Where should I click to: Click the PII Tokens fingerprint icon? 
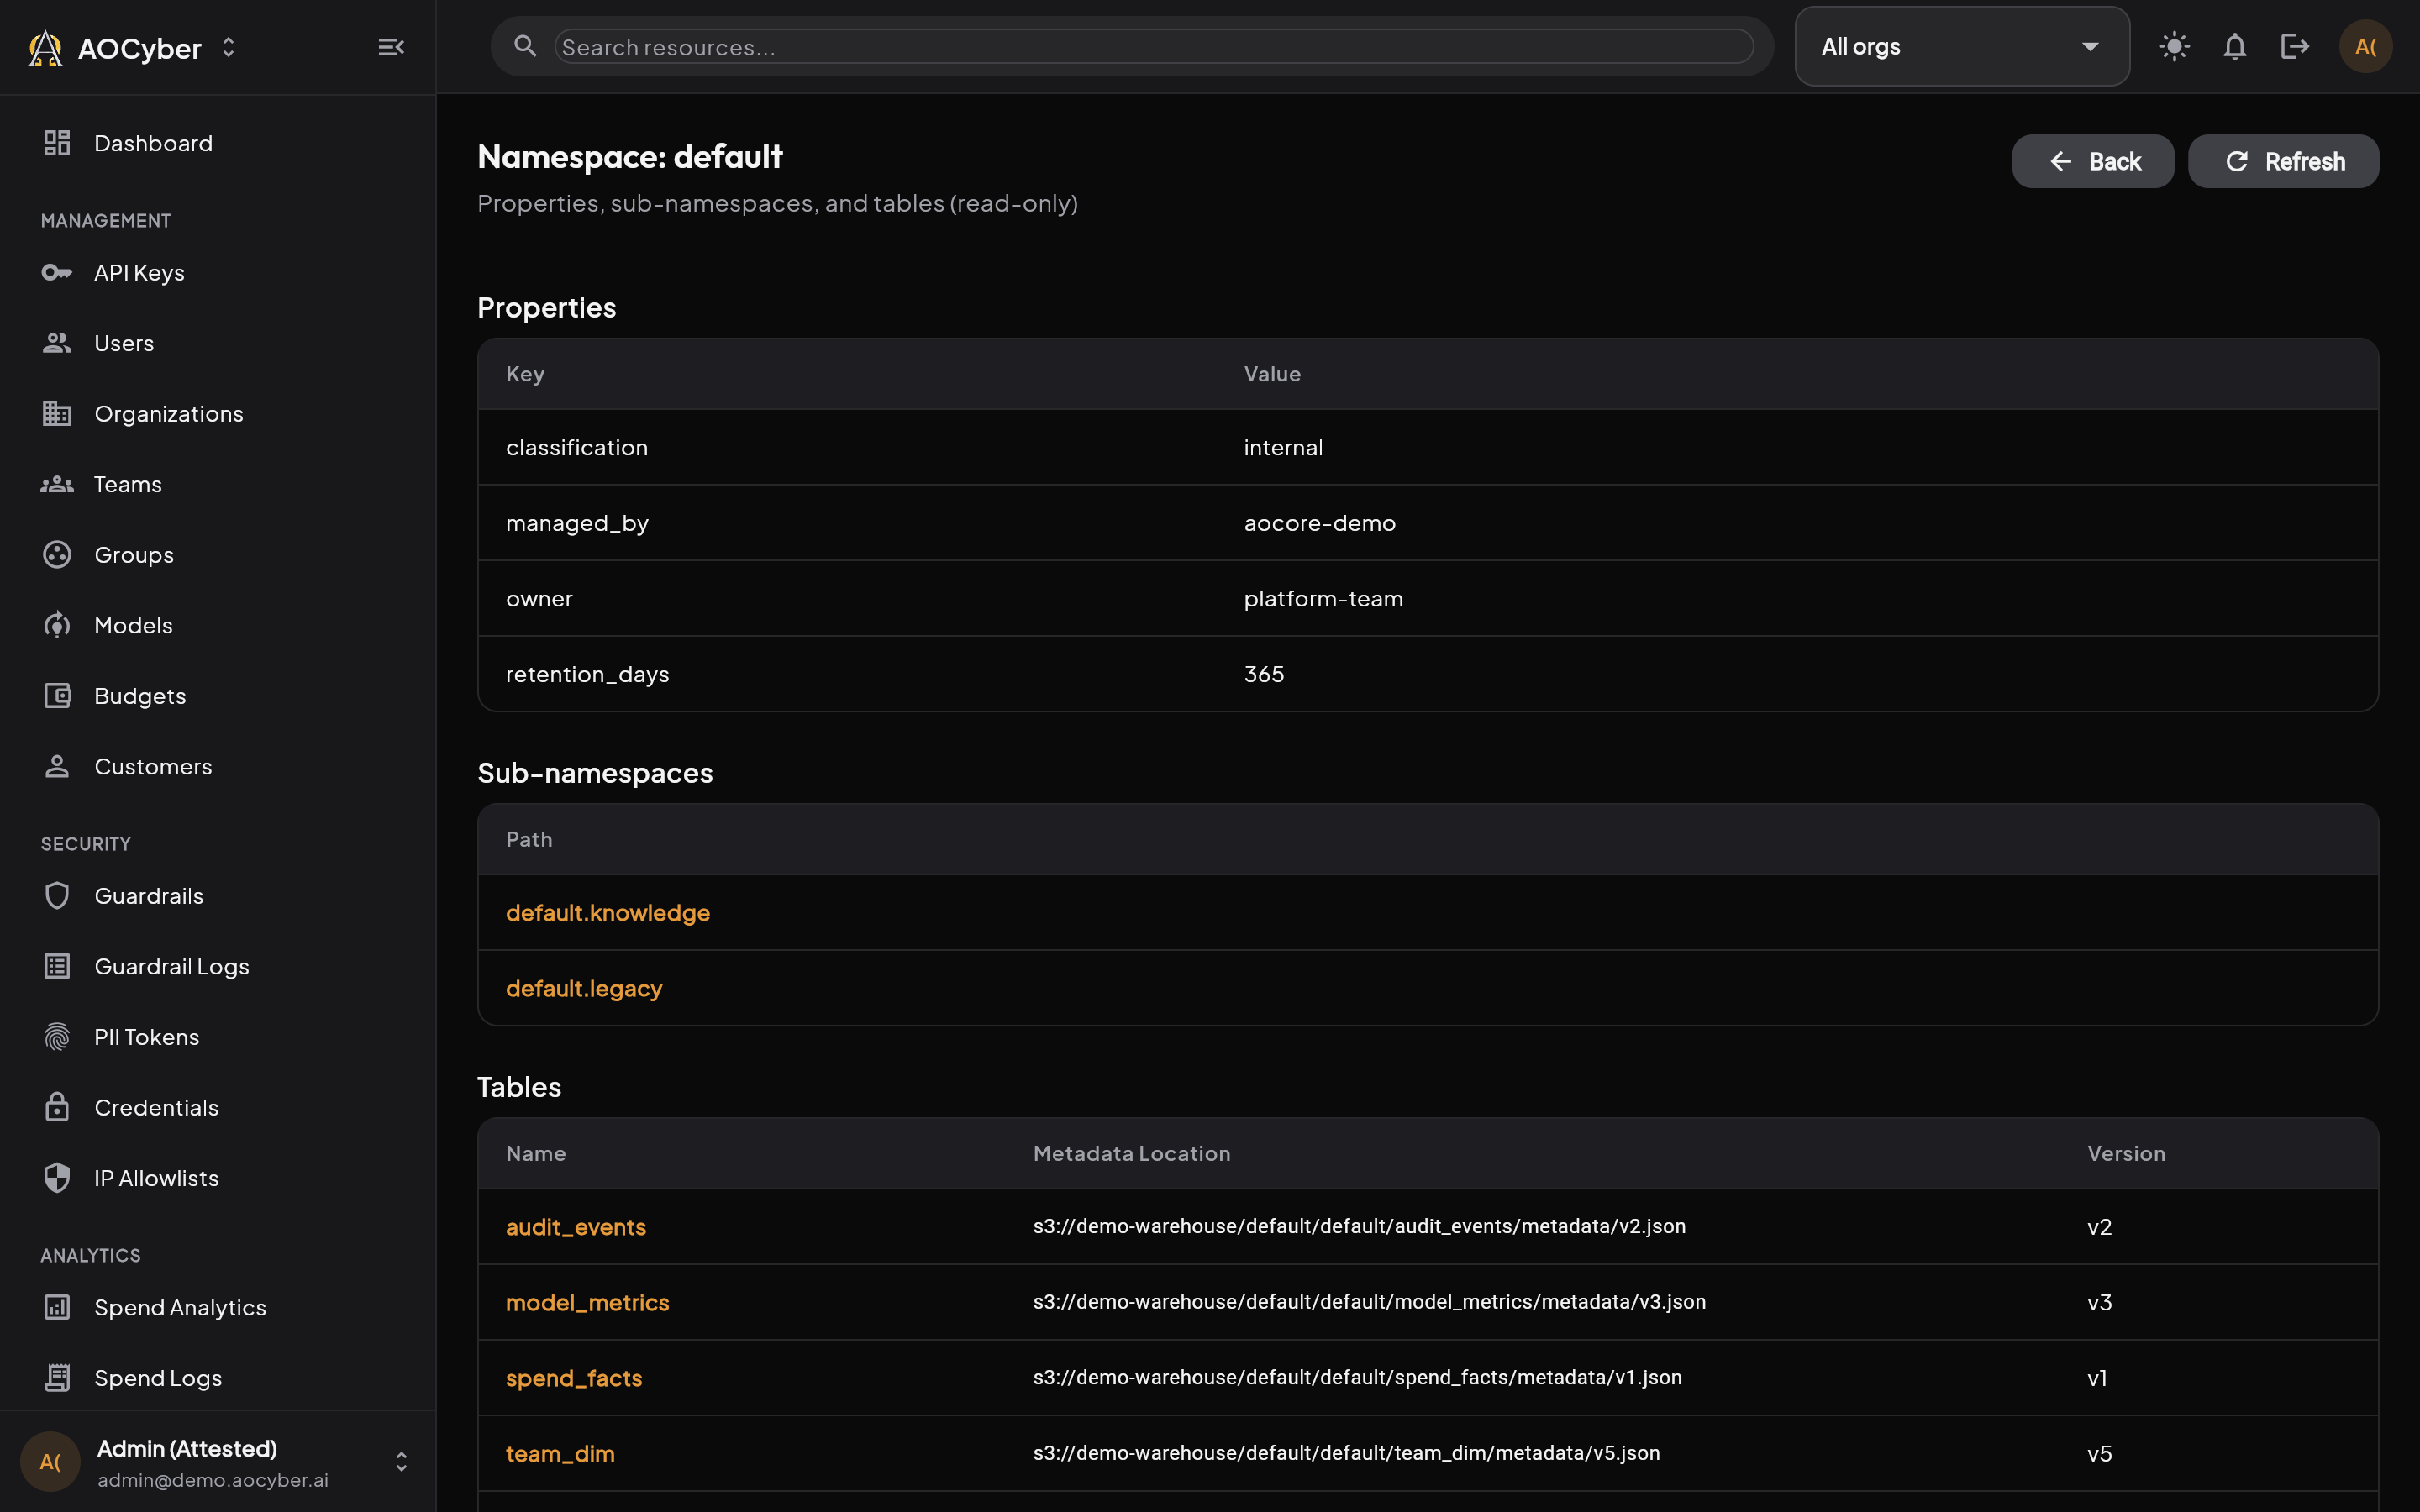(57, 1037)
